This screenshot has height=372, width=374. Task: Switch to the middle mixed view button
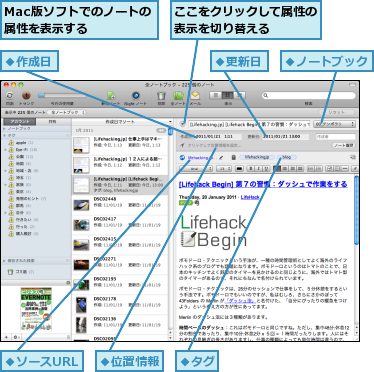click(228, 96)
